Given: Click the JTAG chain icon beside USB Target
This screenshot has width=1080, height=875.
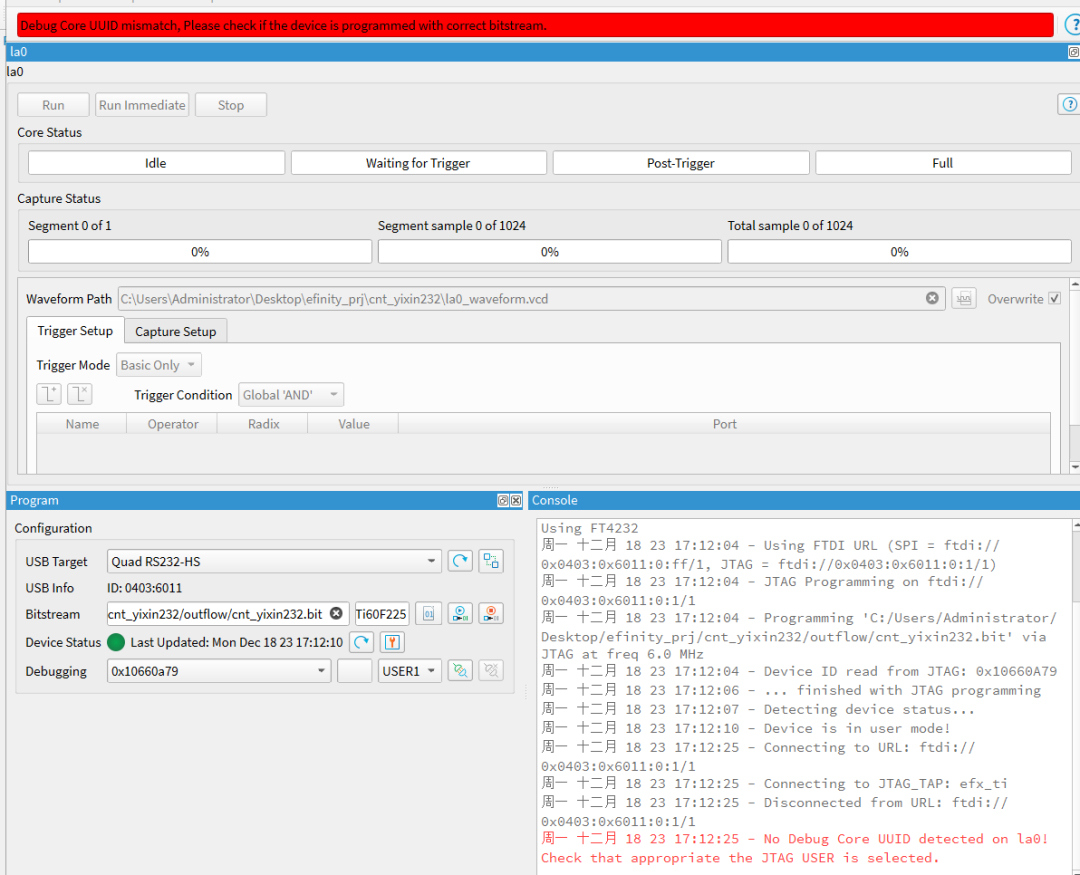Looking at the screenshot, I should (490, 561).
